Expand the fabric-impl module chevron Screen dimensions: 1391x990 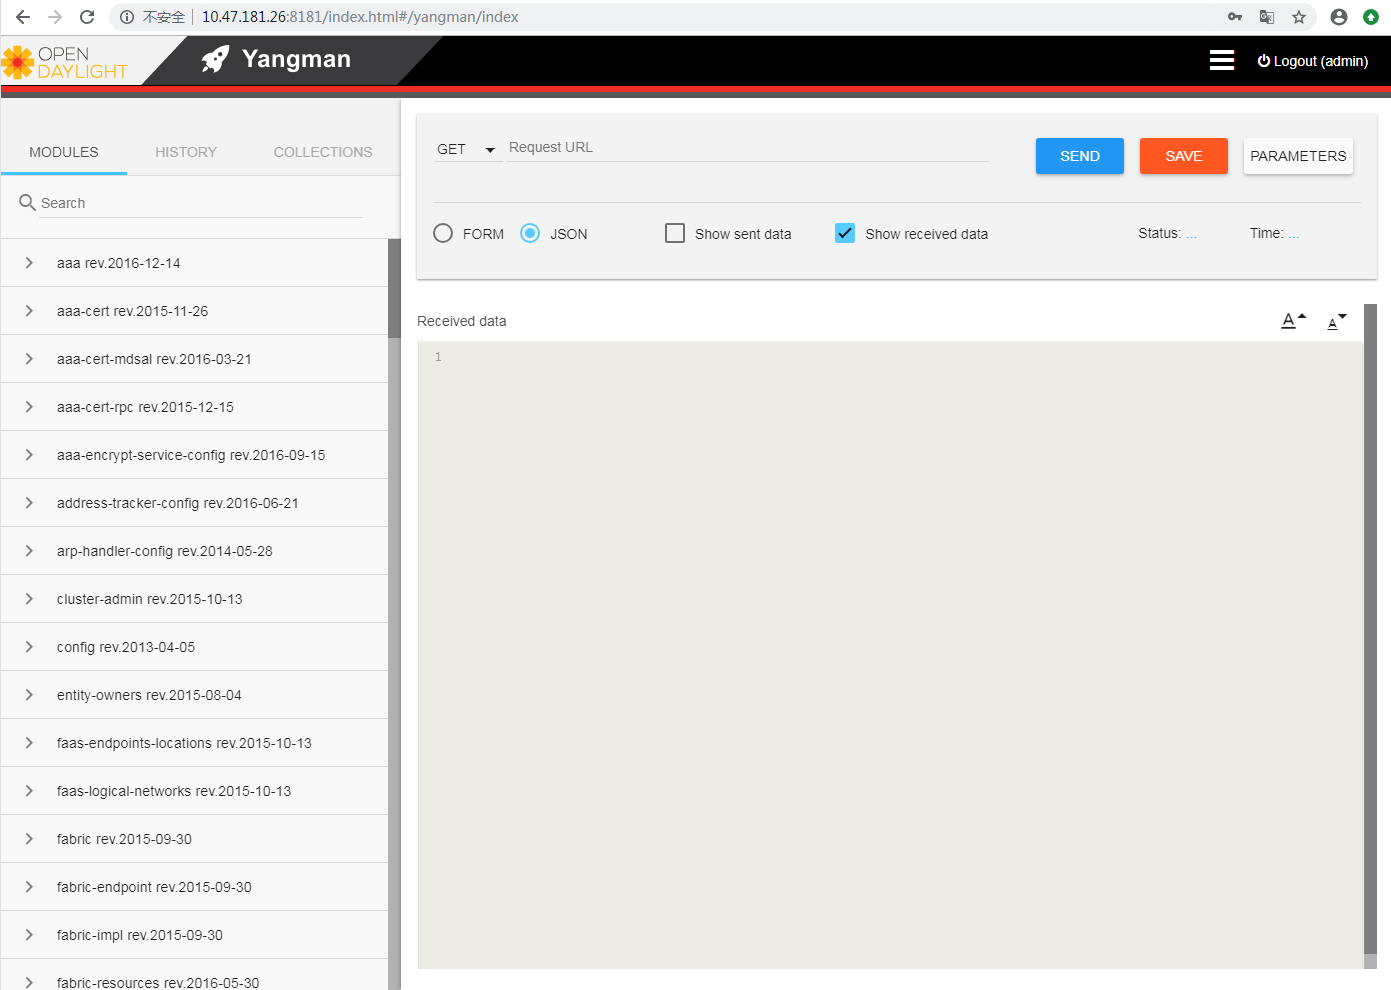point(29,935)
